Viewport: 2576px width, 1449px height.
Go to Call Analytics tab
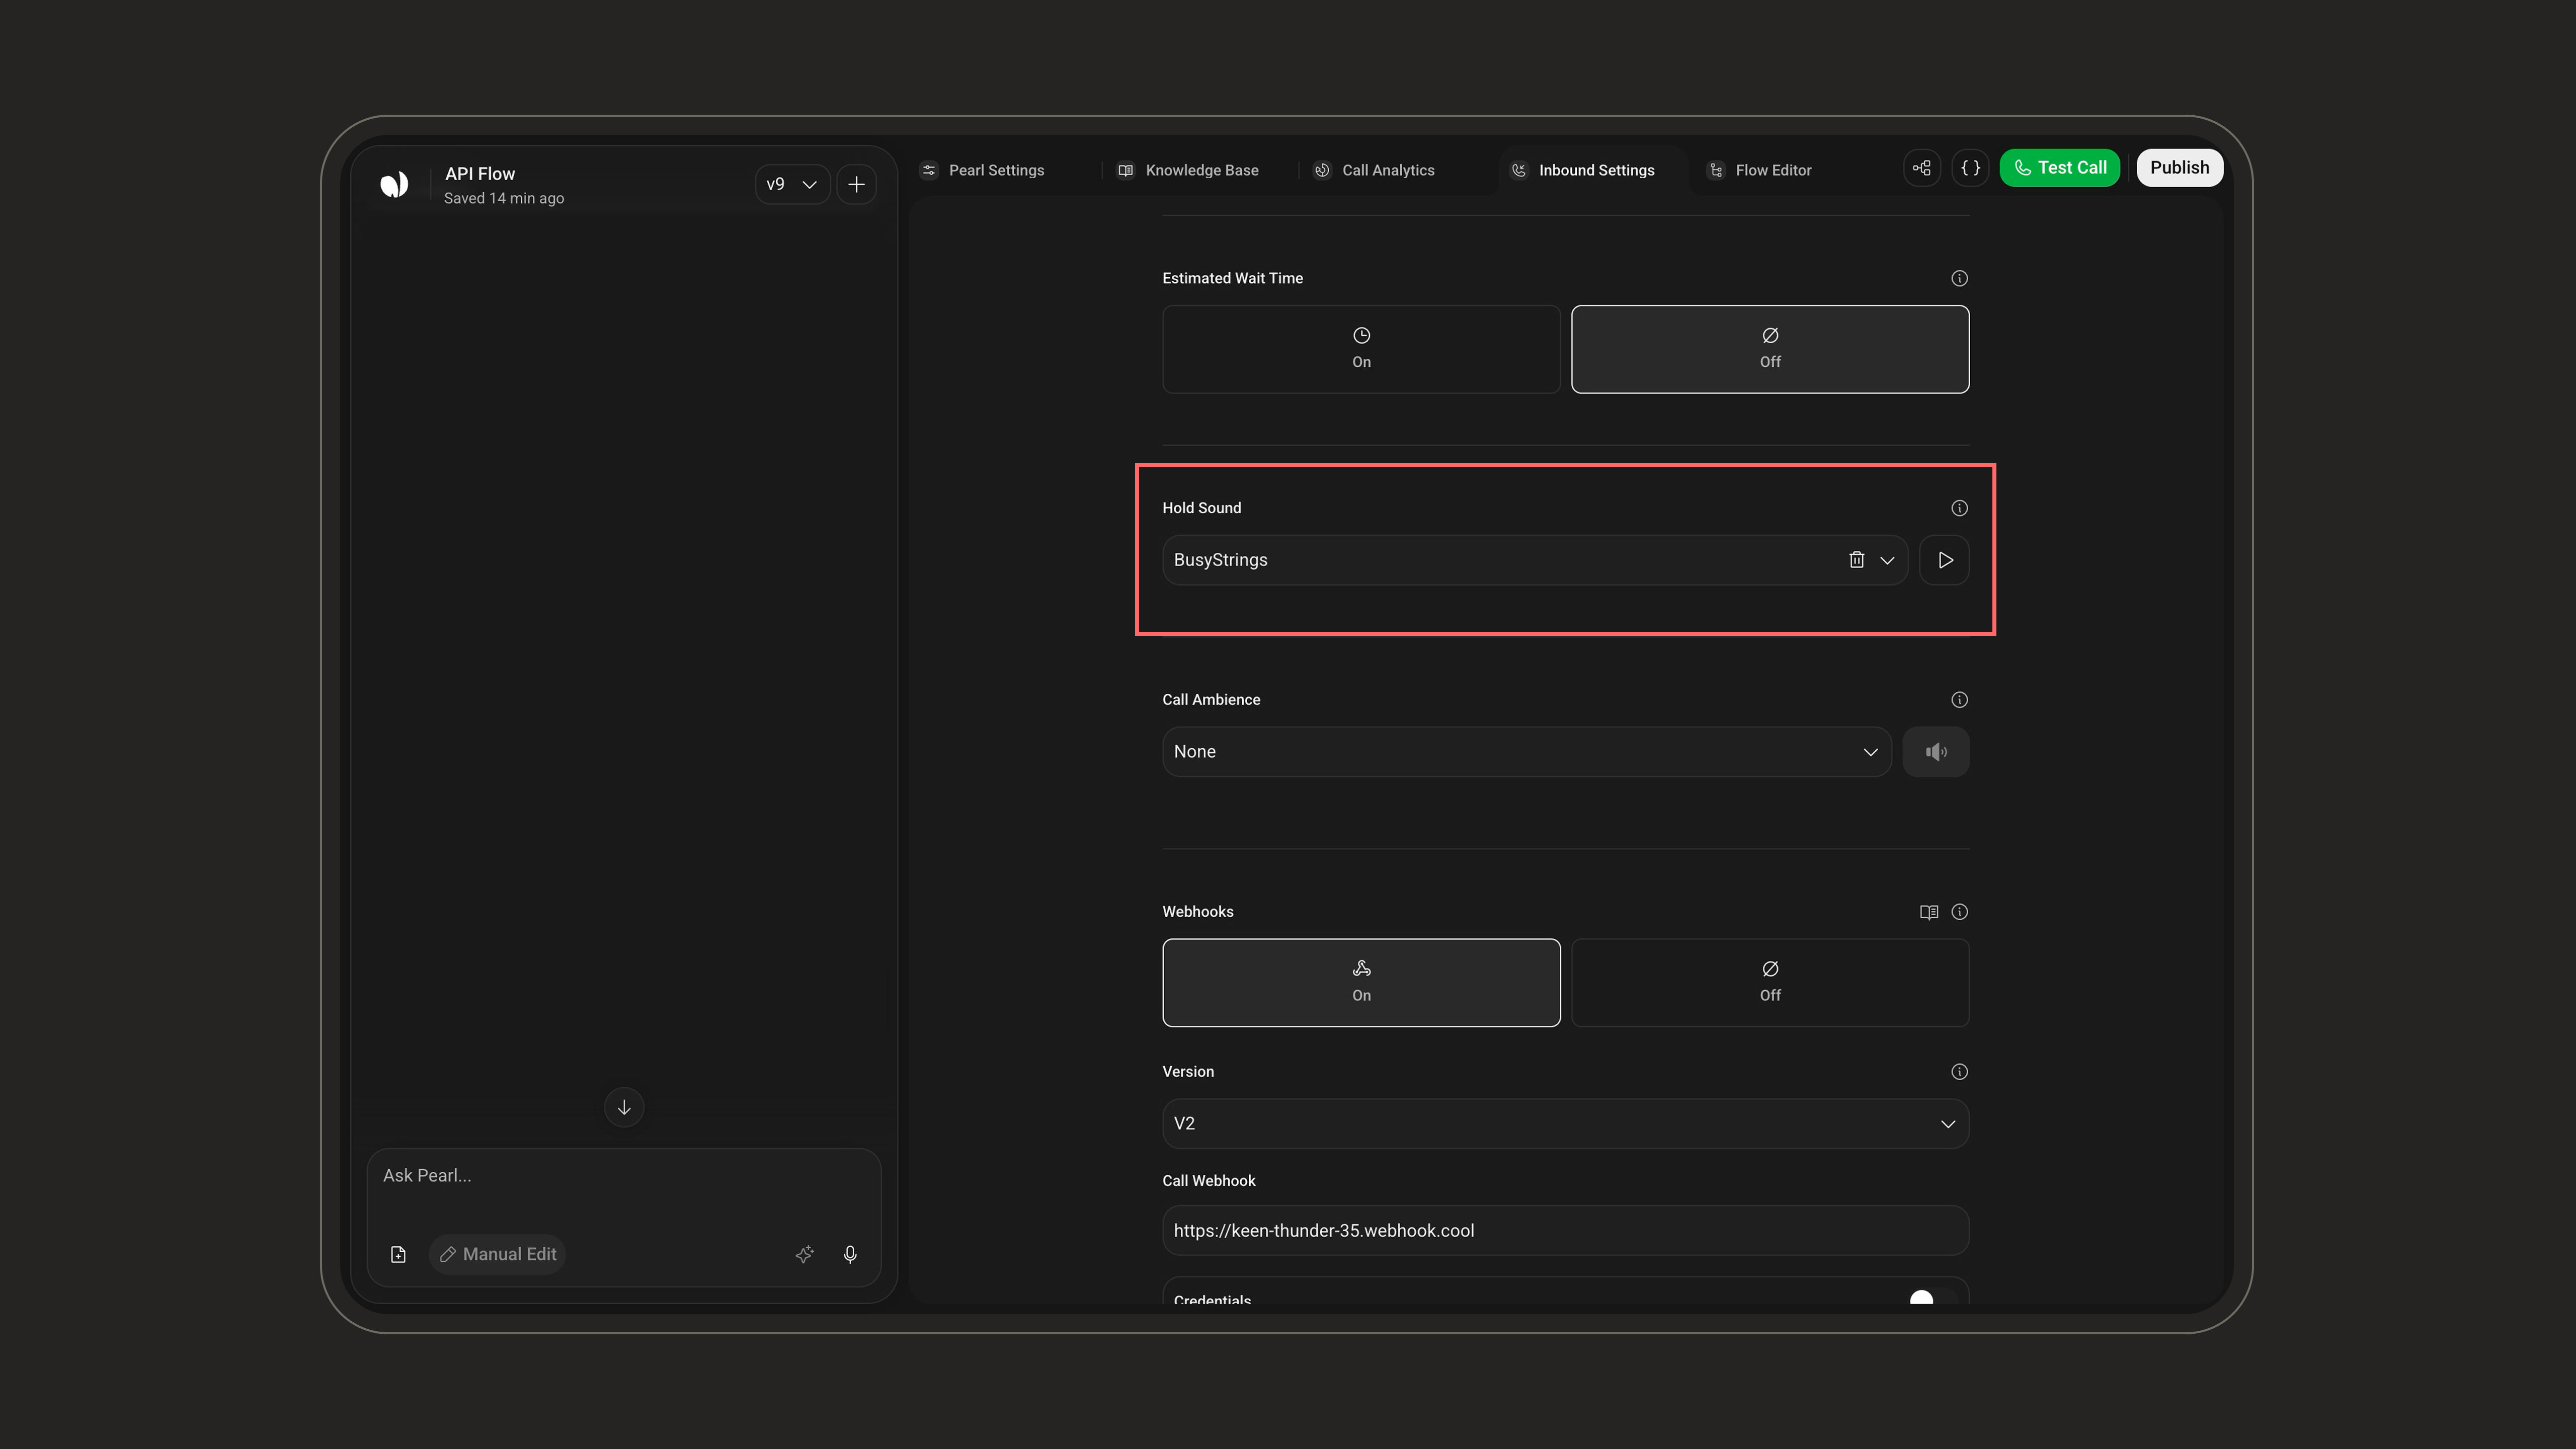1374,170
